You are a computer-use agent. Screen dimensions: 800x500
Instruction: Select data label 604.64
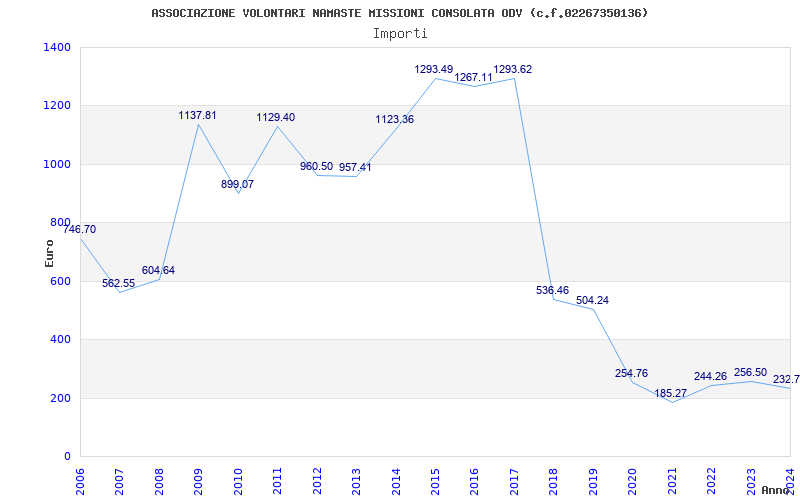pos(158,270)
